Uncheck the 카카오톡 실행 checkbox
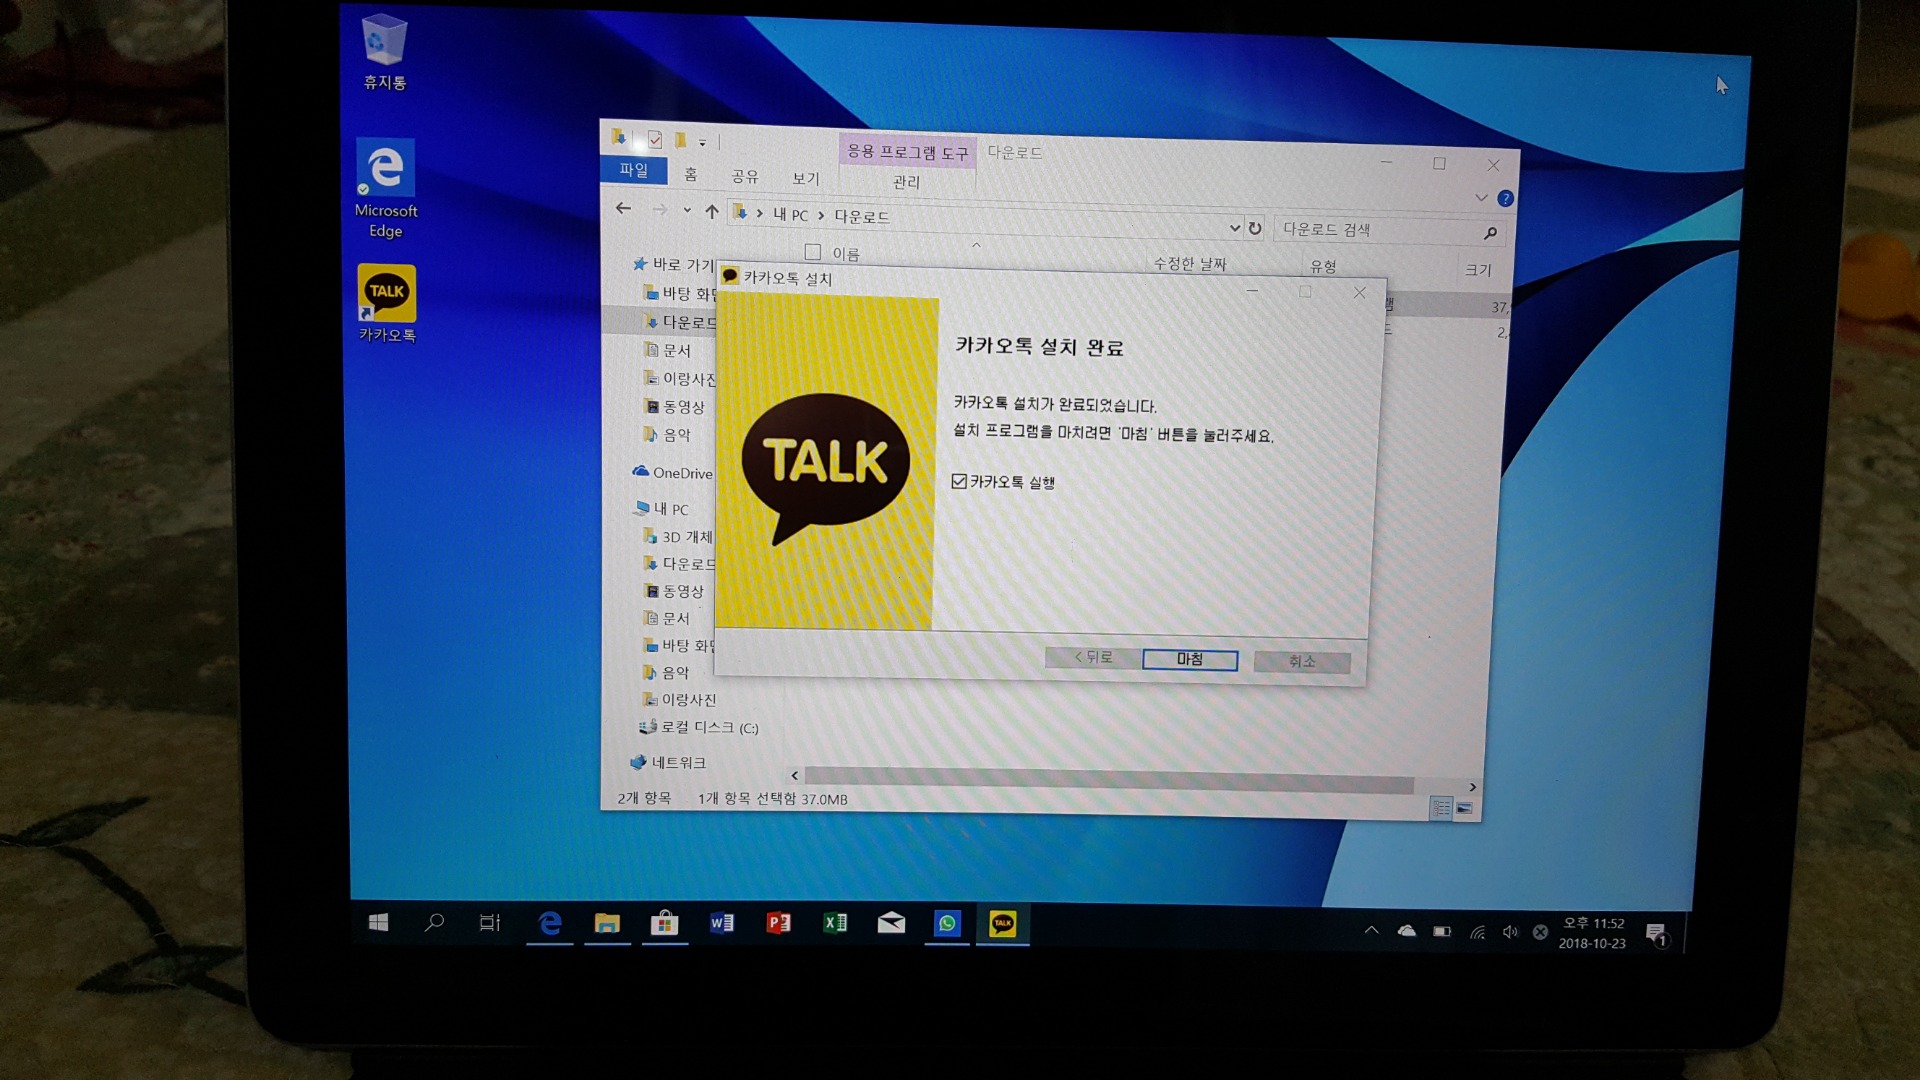The height and width of the screenshot is (1080, 1920). click(960, 482)
